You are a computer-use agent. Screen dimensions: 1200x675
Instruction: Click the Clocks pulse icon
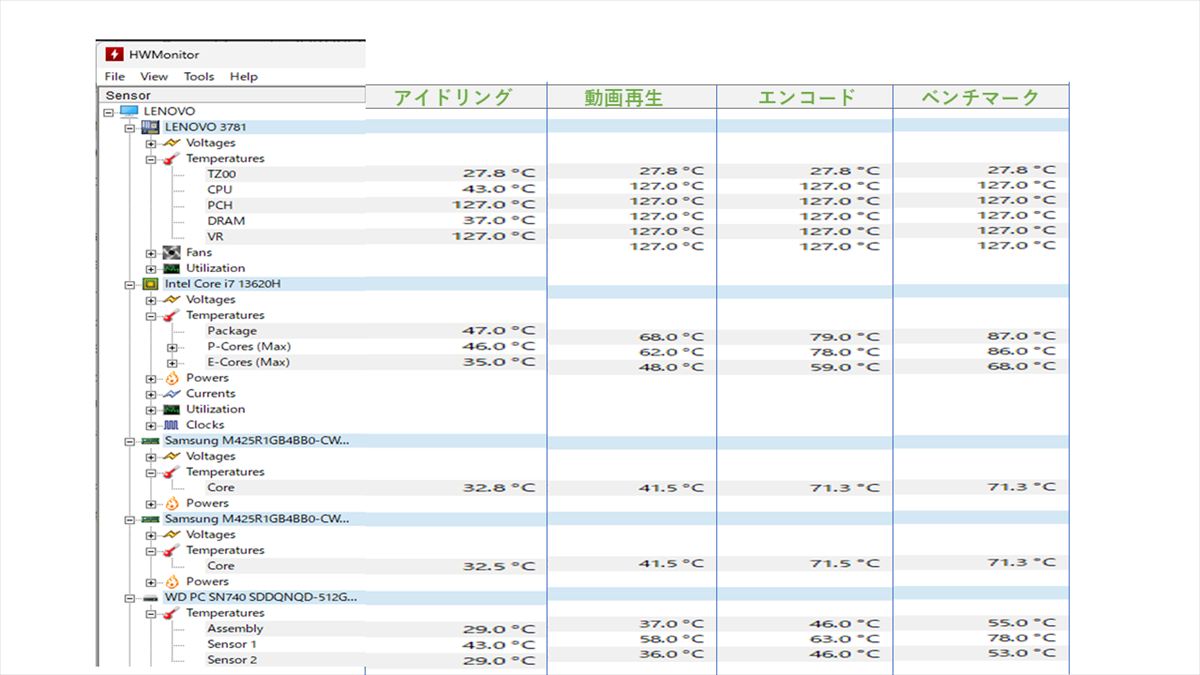tap(171, 425)
